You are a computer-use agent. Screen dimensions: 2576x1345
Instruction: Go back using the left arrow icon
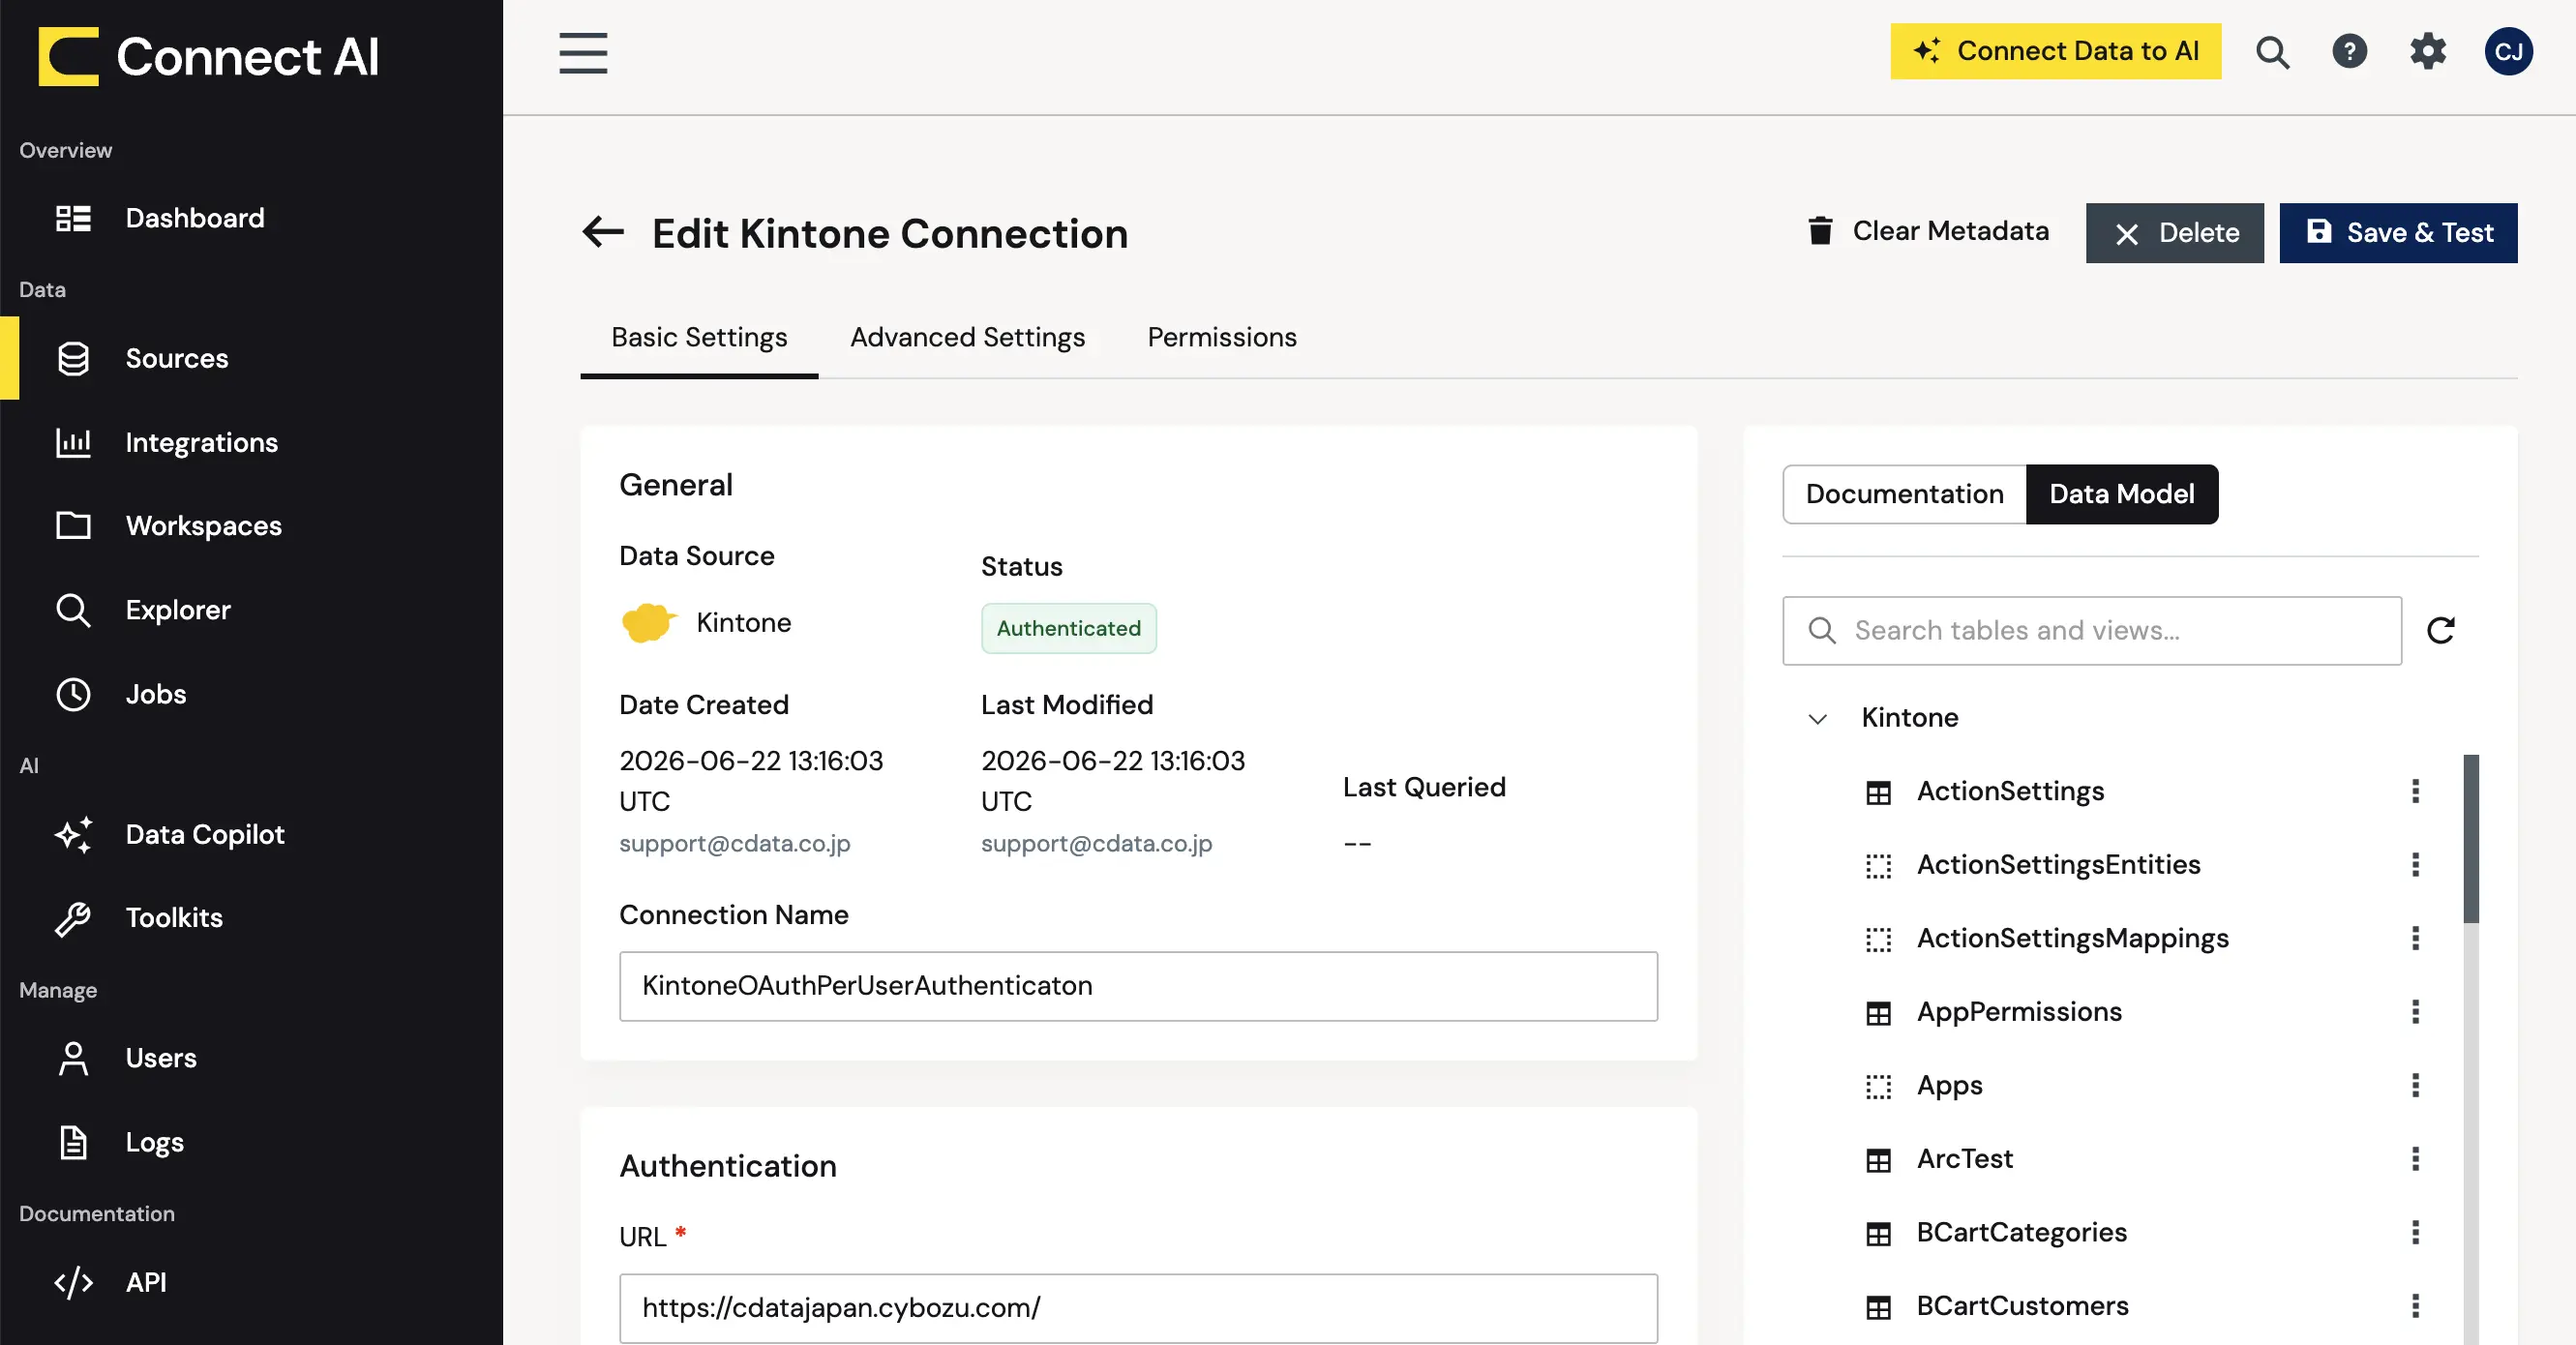pyautogui.click(x=603, y=232)
